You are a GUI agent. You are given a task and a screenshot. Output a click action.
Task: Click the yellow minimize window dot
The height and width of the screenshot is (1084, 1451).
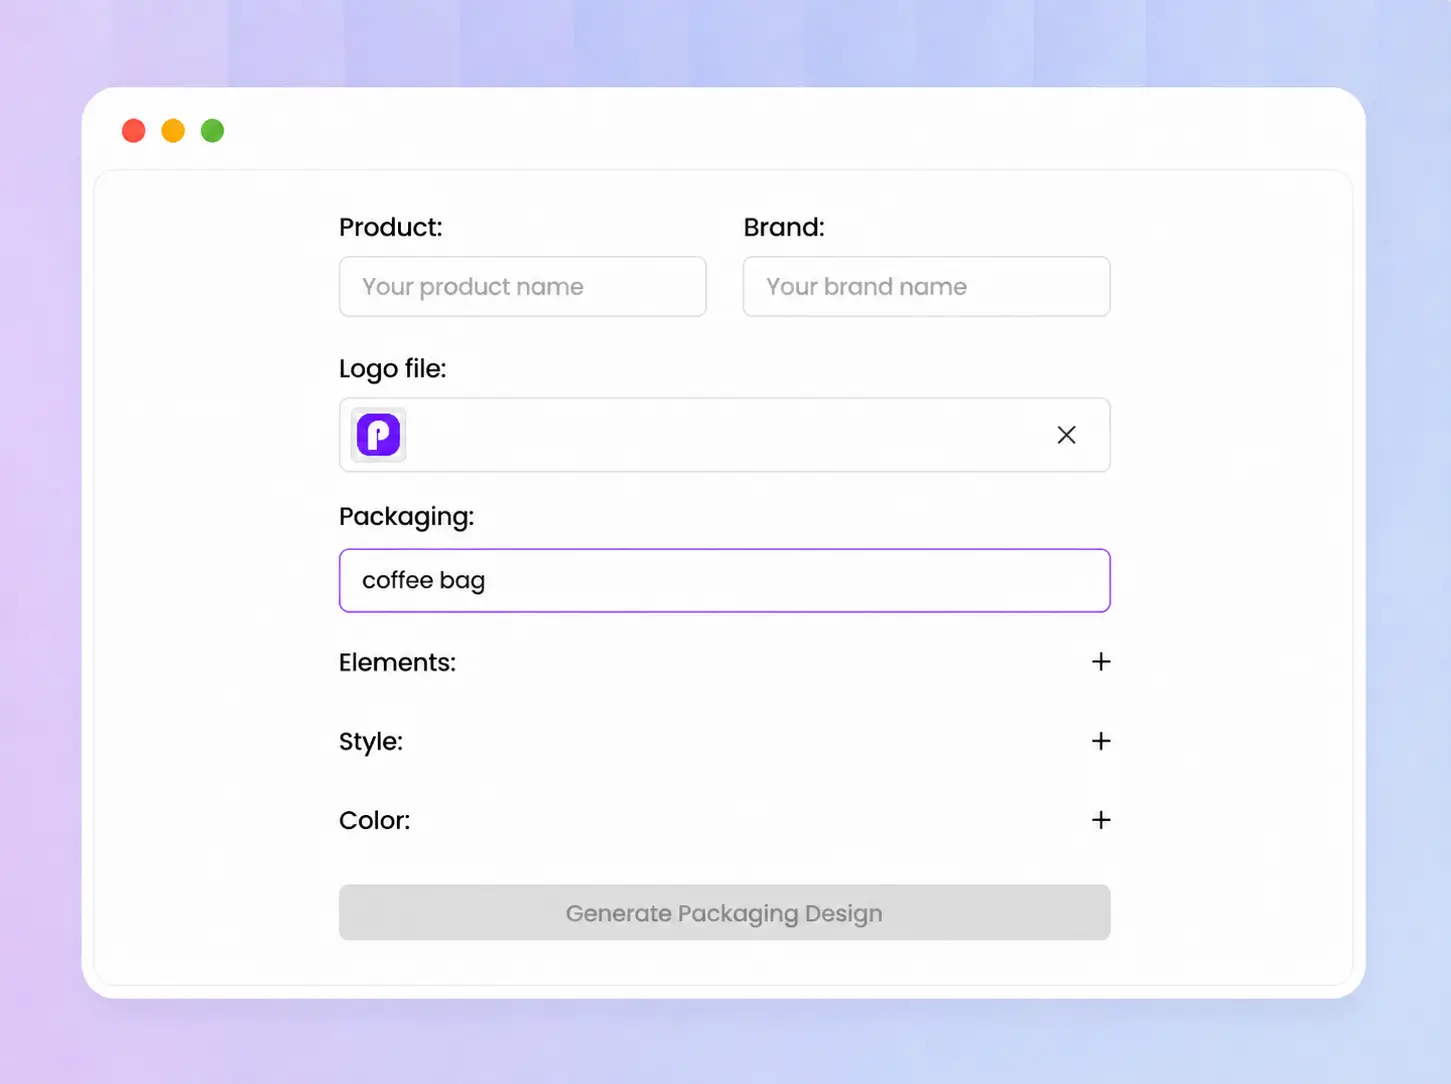pyautogui.click(x=173, y=131)
